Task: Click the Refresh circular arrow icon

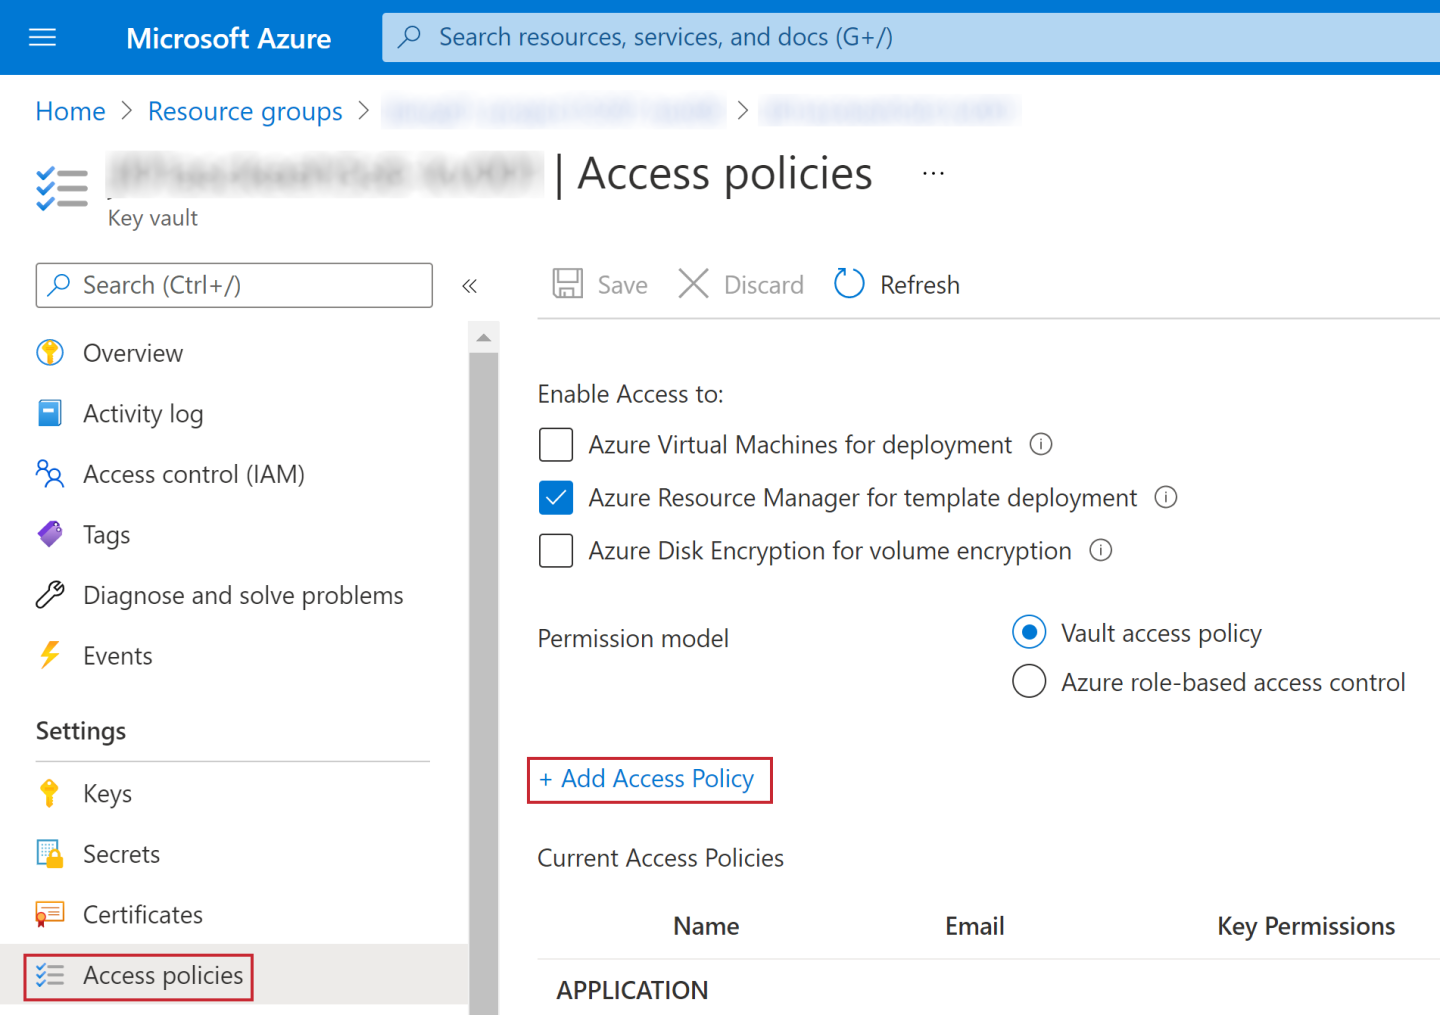Action: tap(849, 284)
